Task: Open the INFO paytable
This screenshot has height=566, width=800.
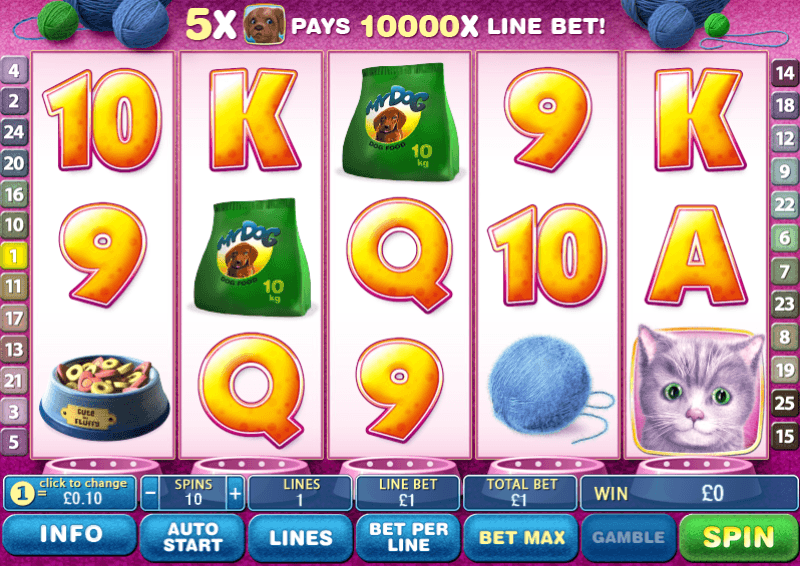Action: coord(70,534)
